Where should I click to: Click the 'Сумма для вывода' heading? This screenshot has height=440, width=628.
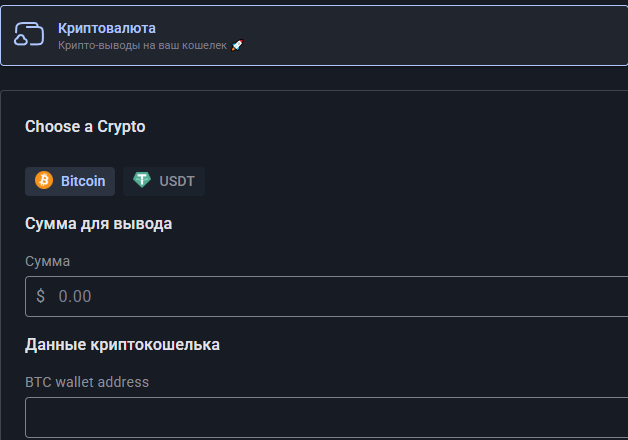(x=98, y=223)
